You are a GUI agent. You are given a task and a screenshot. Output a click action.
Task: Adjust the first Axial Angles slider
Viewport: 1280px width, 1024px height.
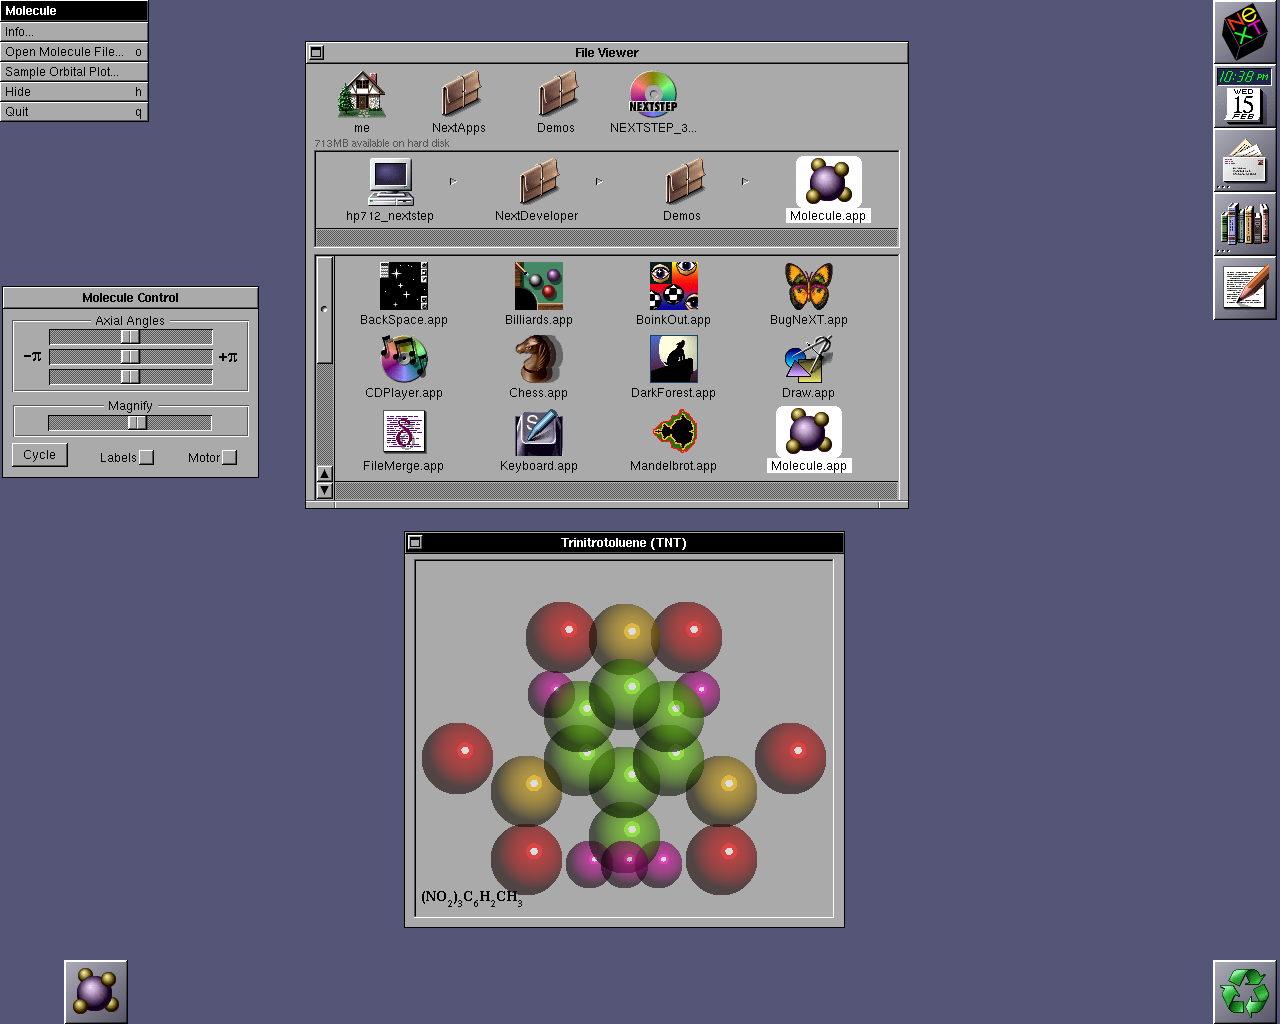tap(131, 337)
